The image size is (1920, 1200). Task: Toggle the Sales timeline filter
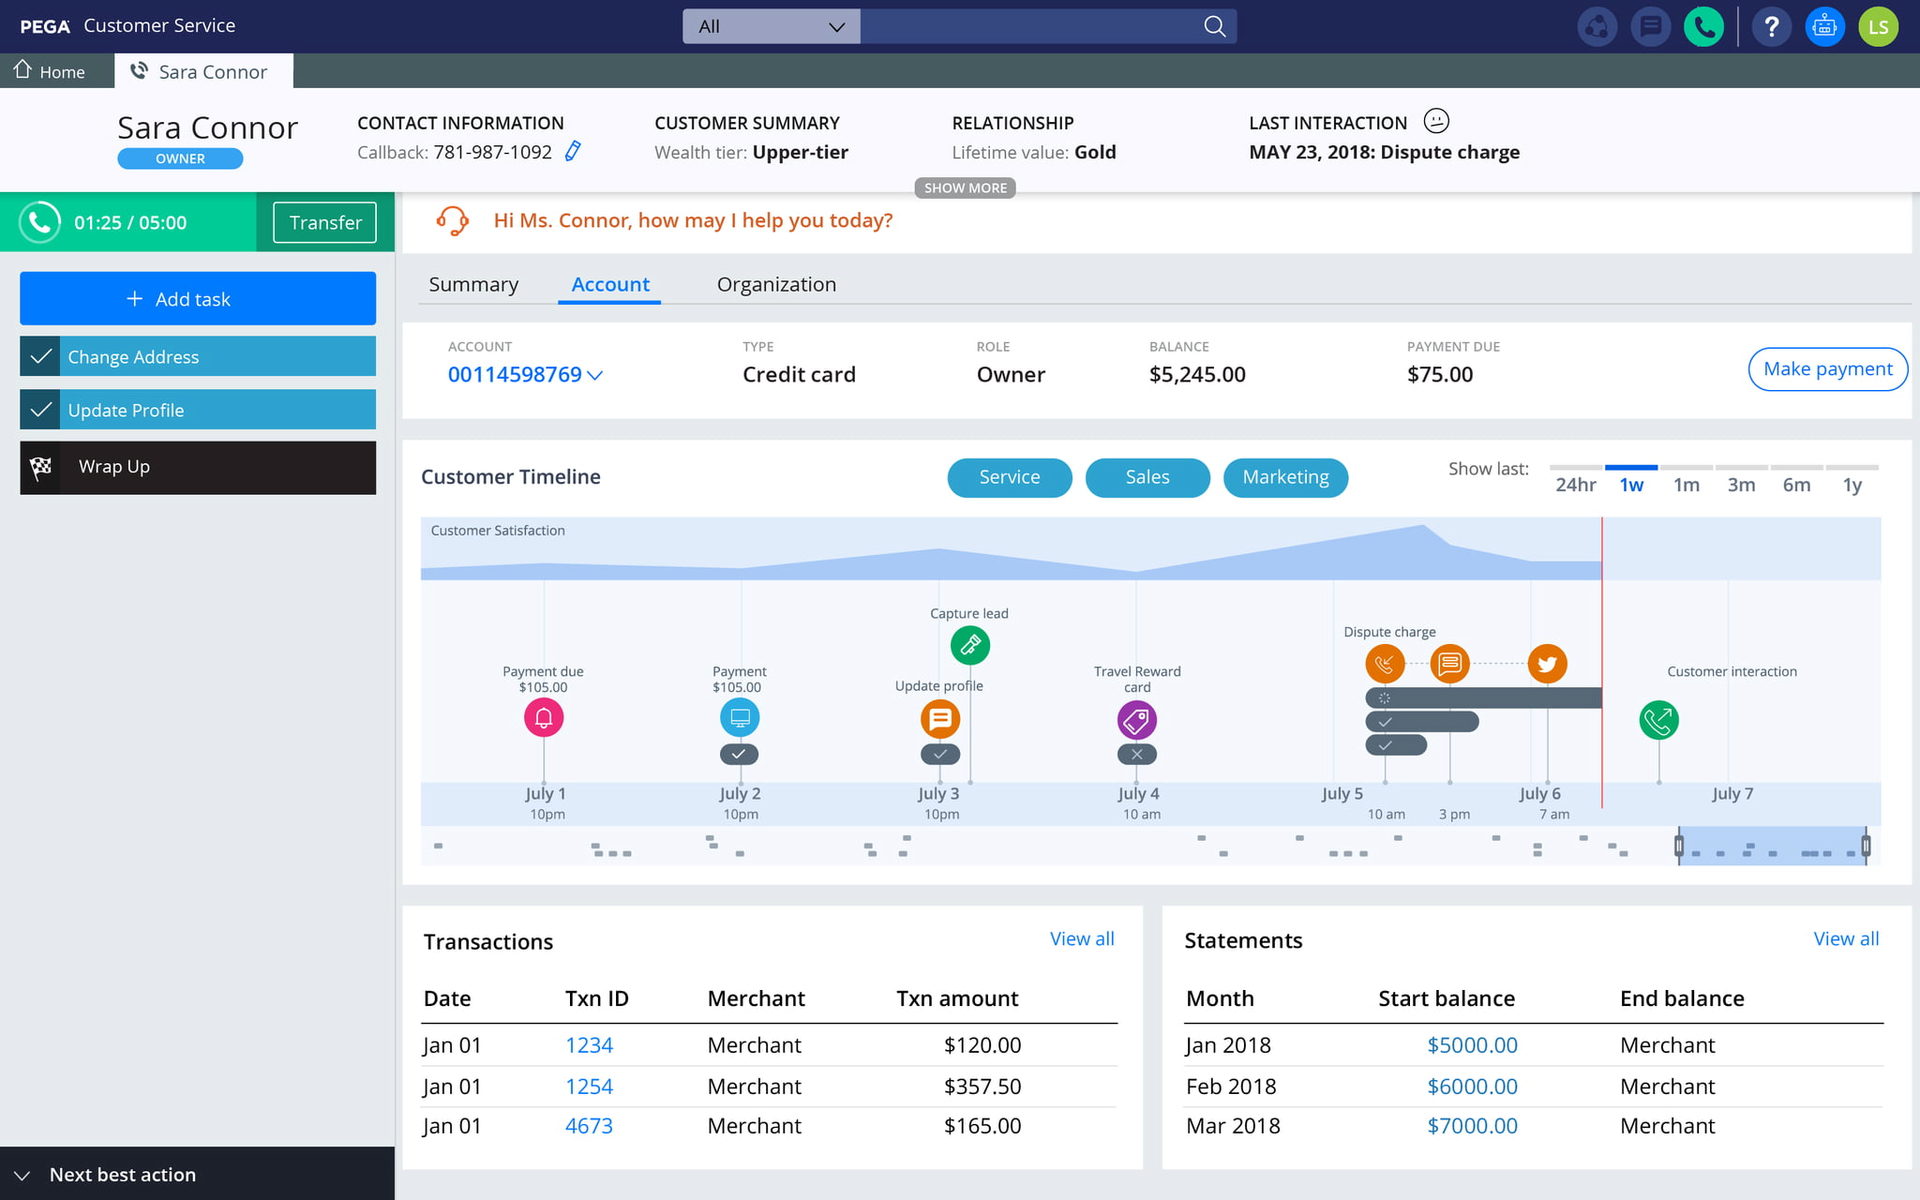1147,478
